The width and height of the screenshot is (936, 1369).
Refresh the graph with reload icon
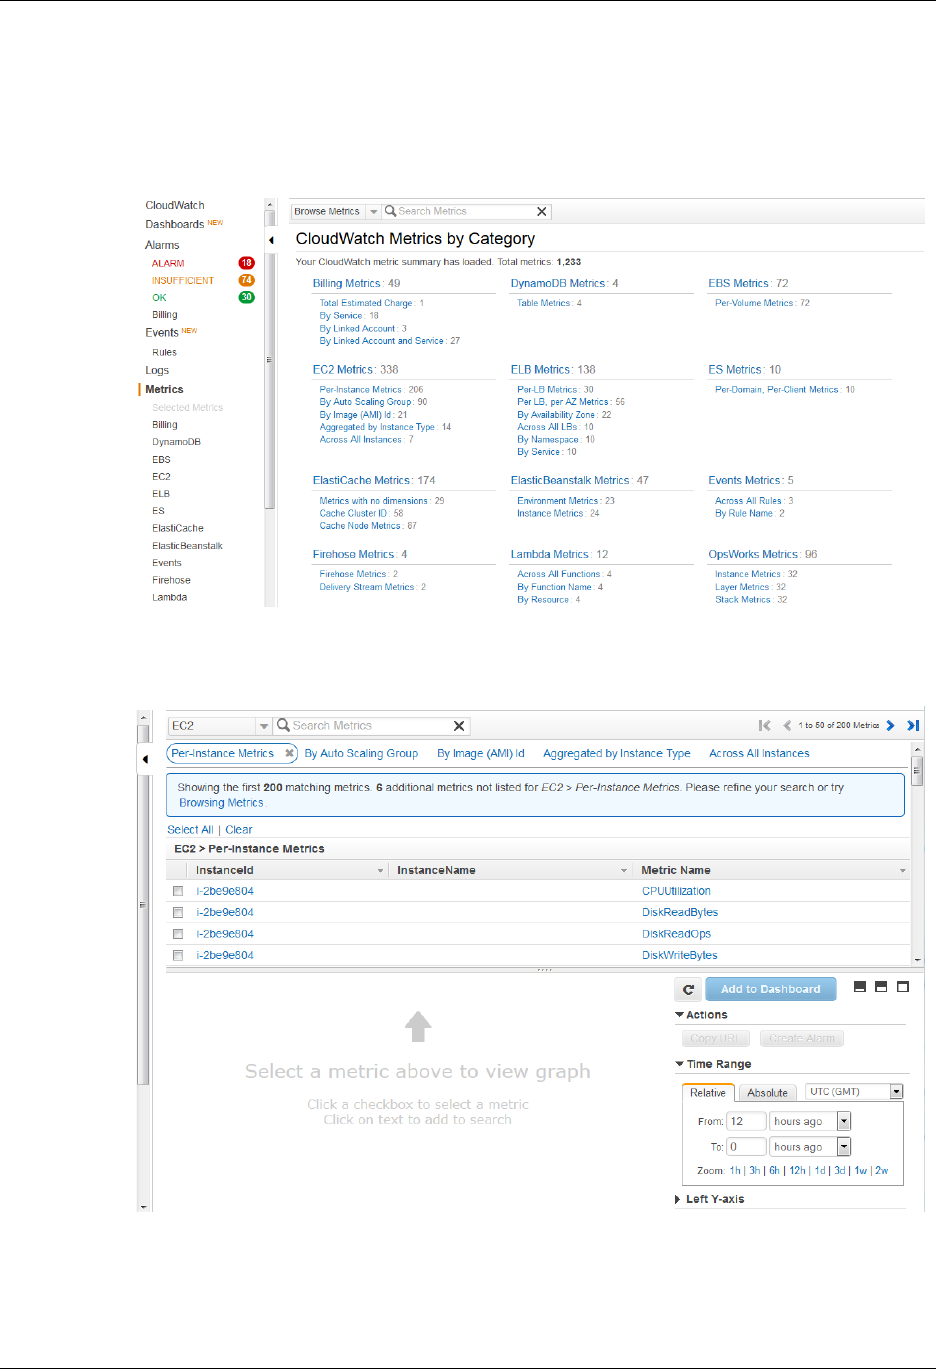point(688,989)
